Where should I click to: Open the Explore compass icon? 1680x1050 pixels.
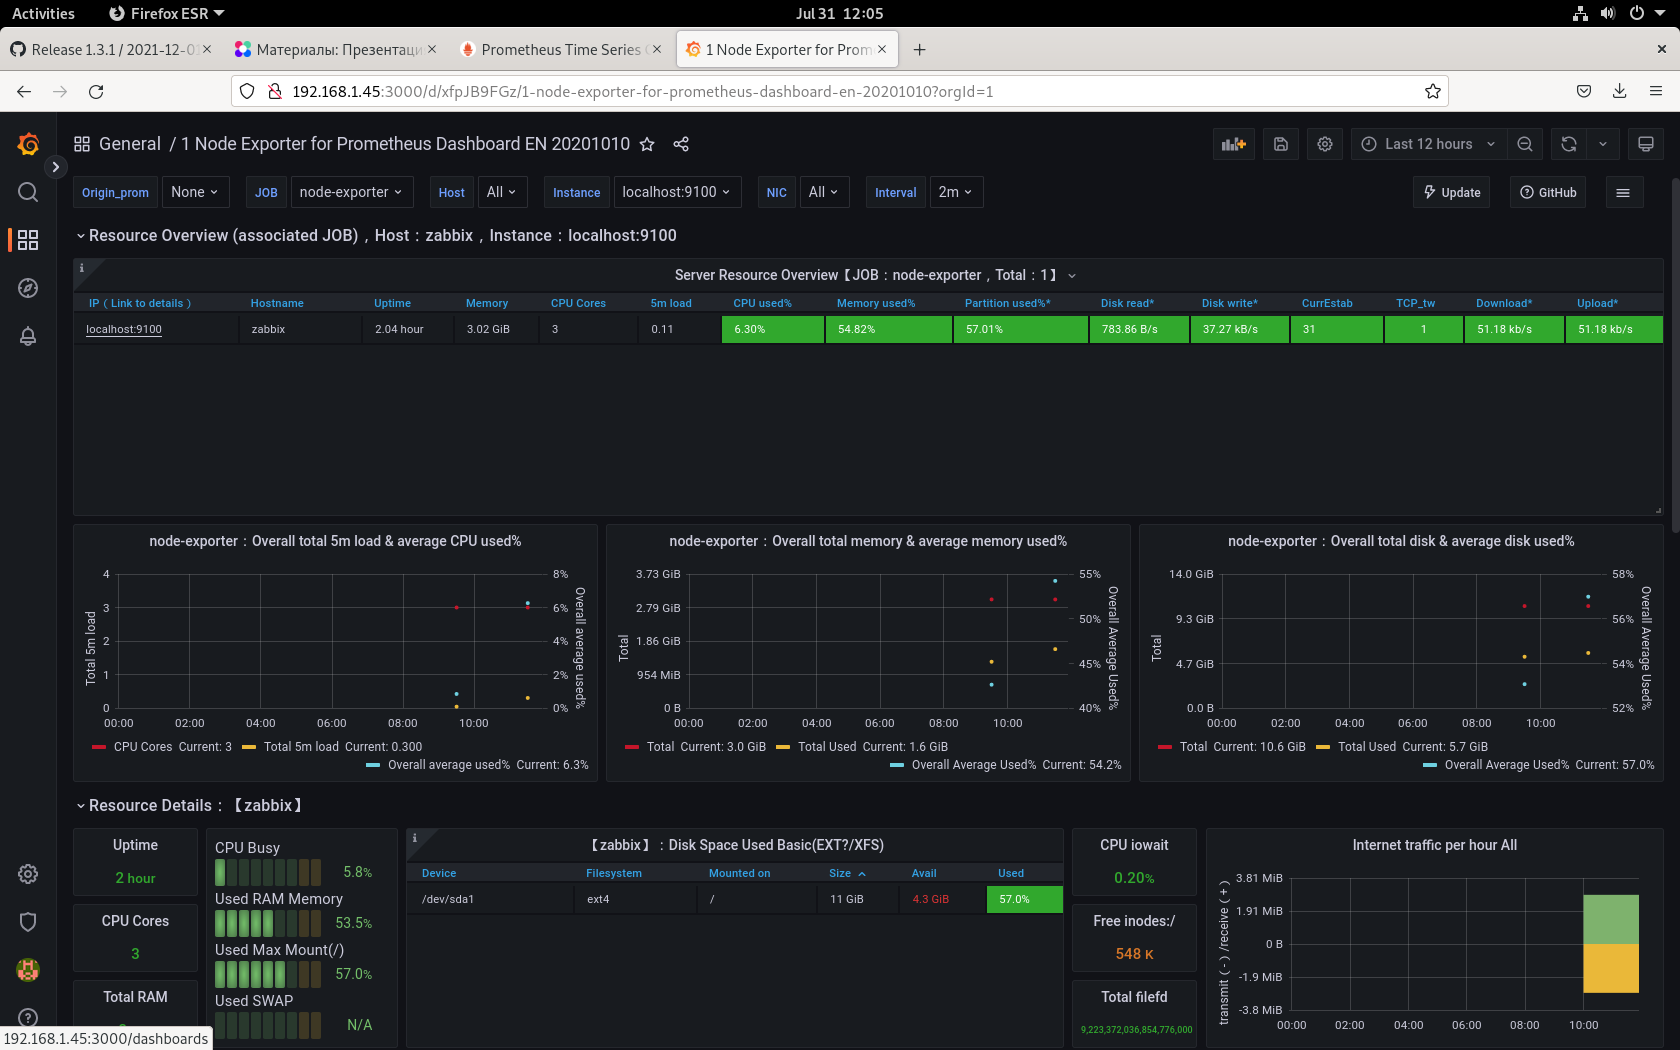[28, 288]
